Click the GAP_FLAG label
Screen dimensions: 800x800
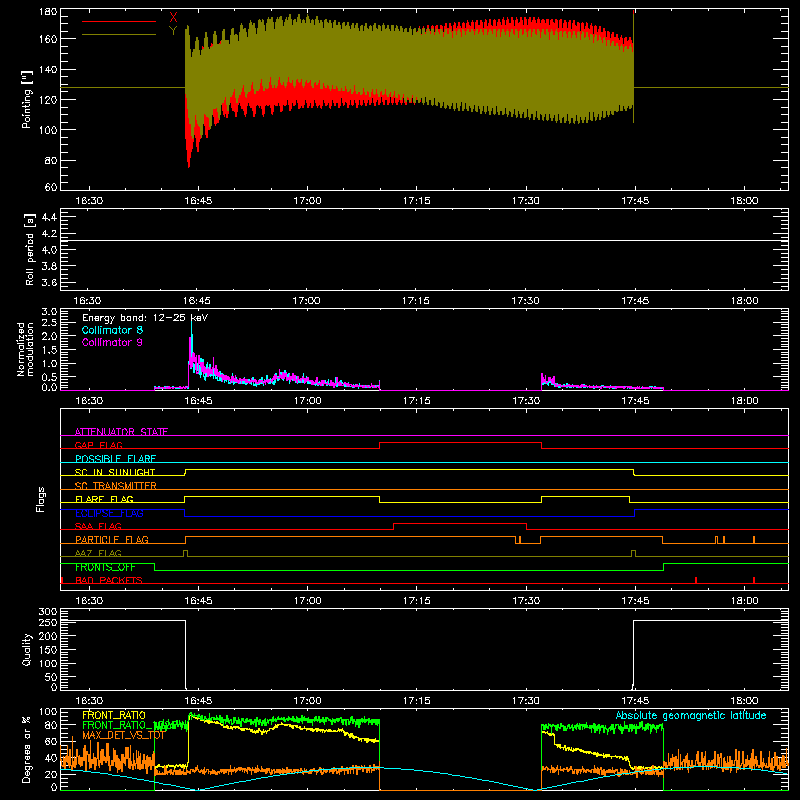tap(98, 445)
